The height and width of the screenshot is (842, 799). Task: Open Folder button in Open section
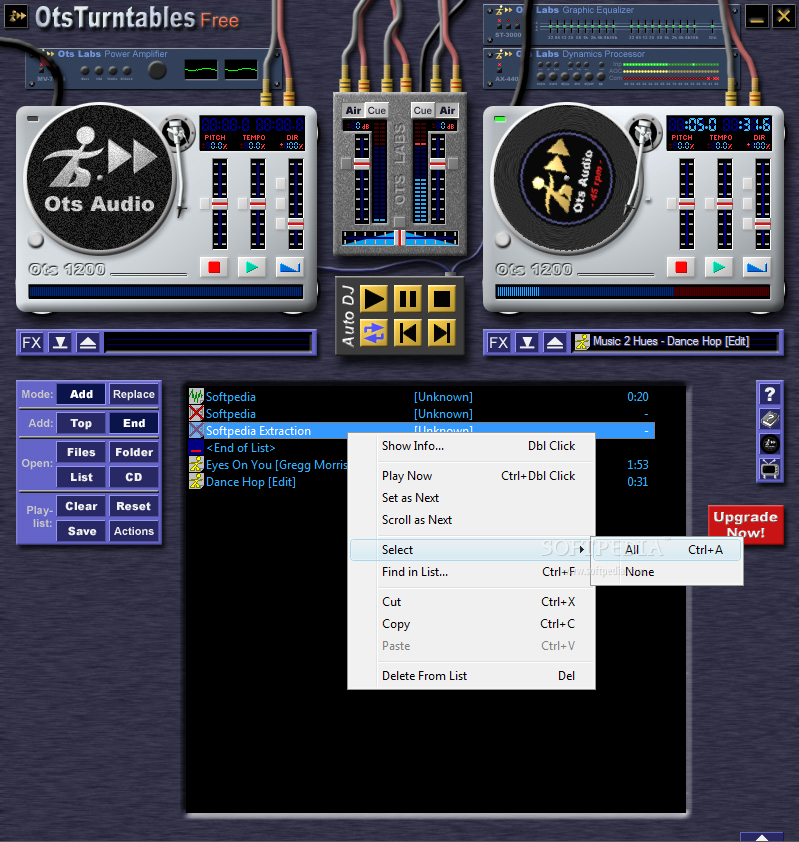134,452
